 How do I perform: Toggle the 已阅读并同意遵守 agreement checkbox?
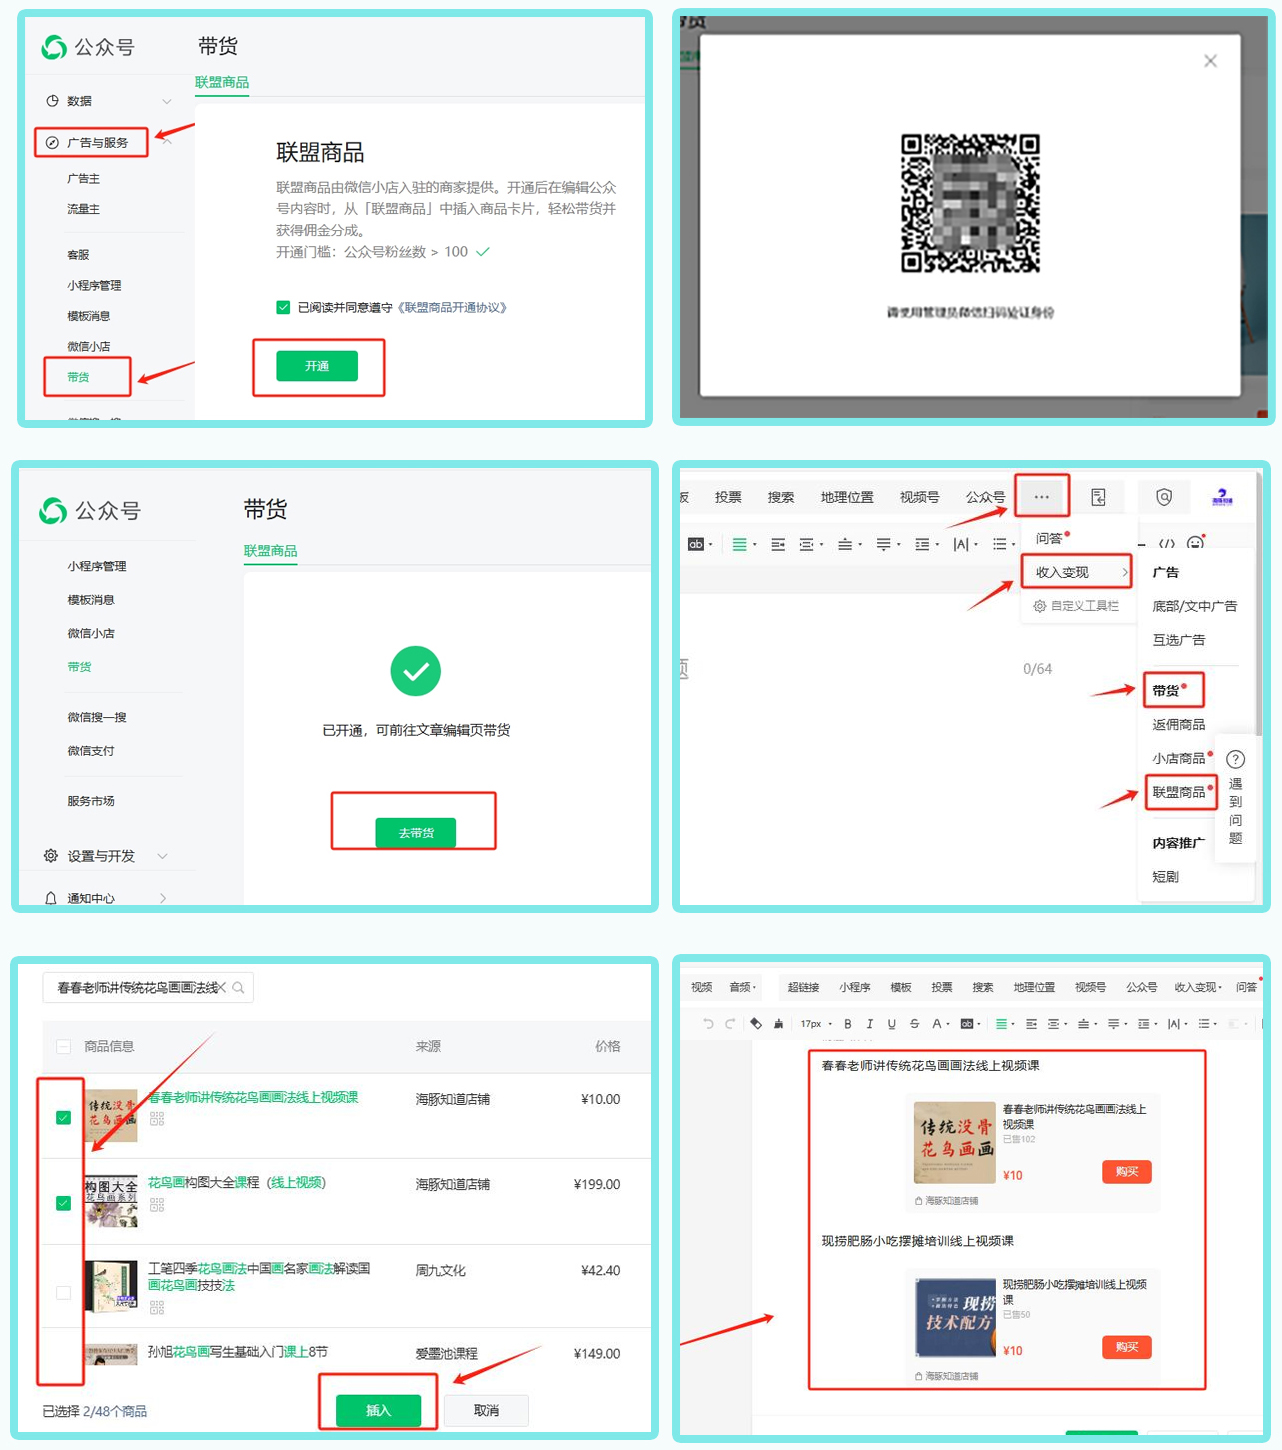[x=283, y=308]
